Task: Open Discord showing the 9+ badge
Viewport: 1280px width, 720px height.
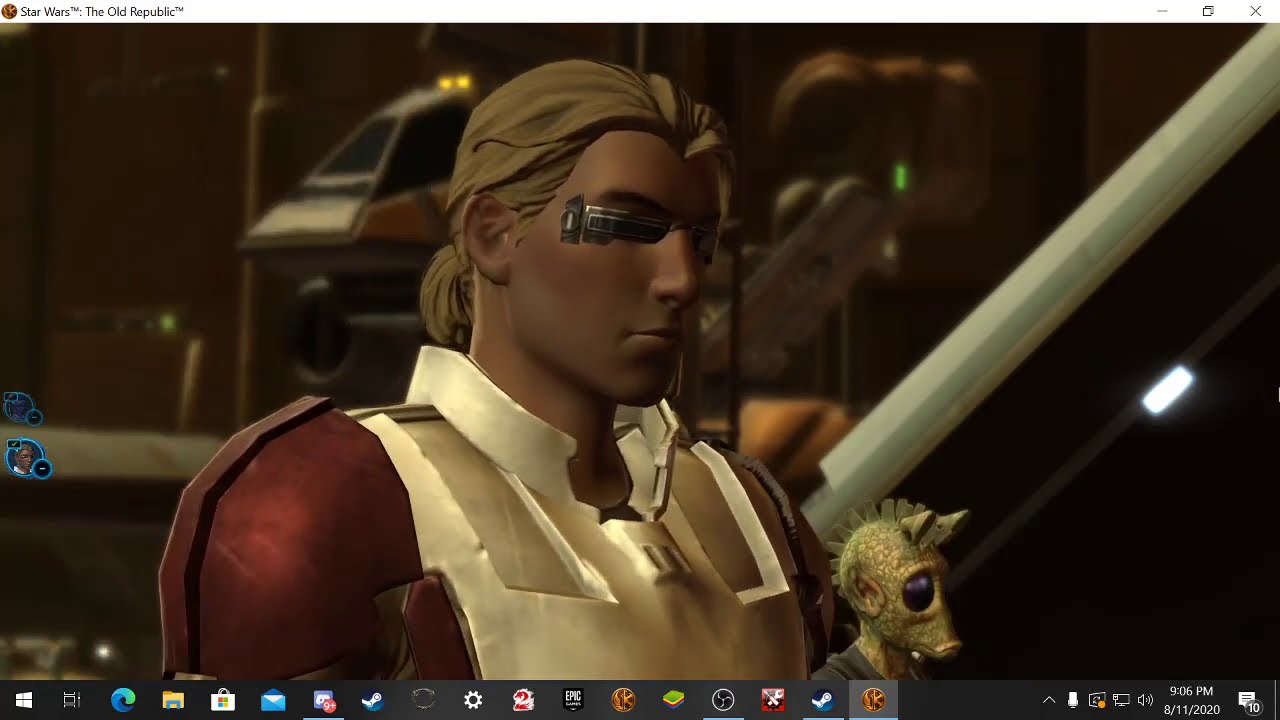Action: coord(324,700)
